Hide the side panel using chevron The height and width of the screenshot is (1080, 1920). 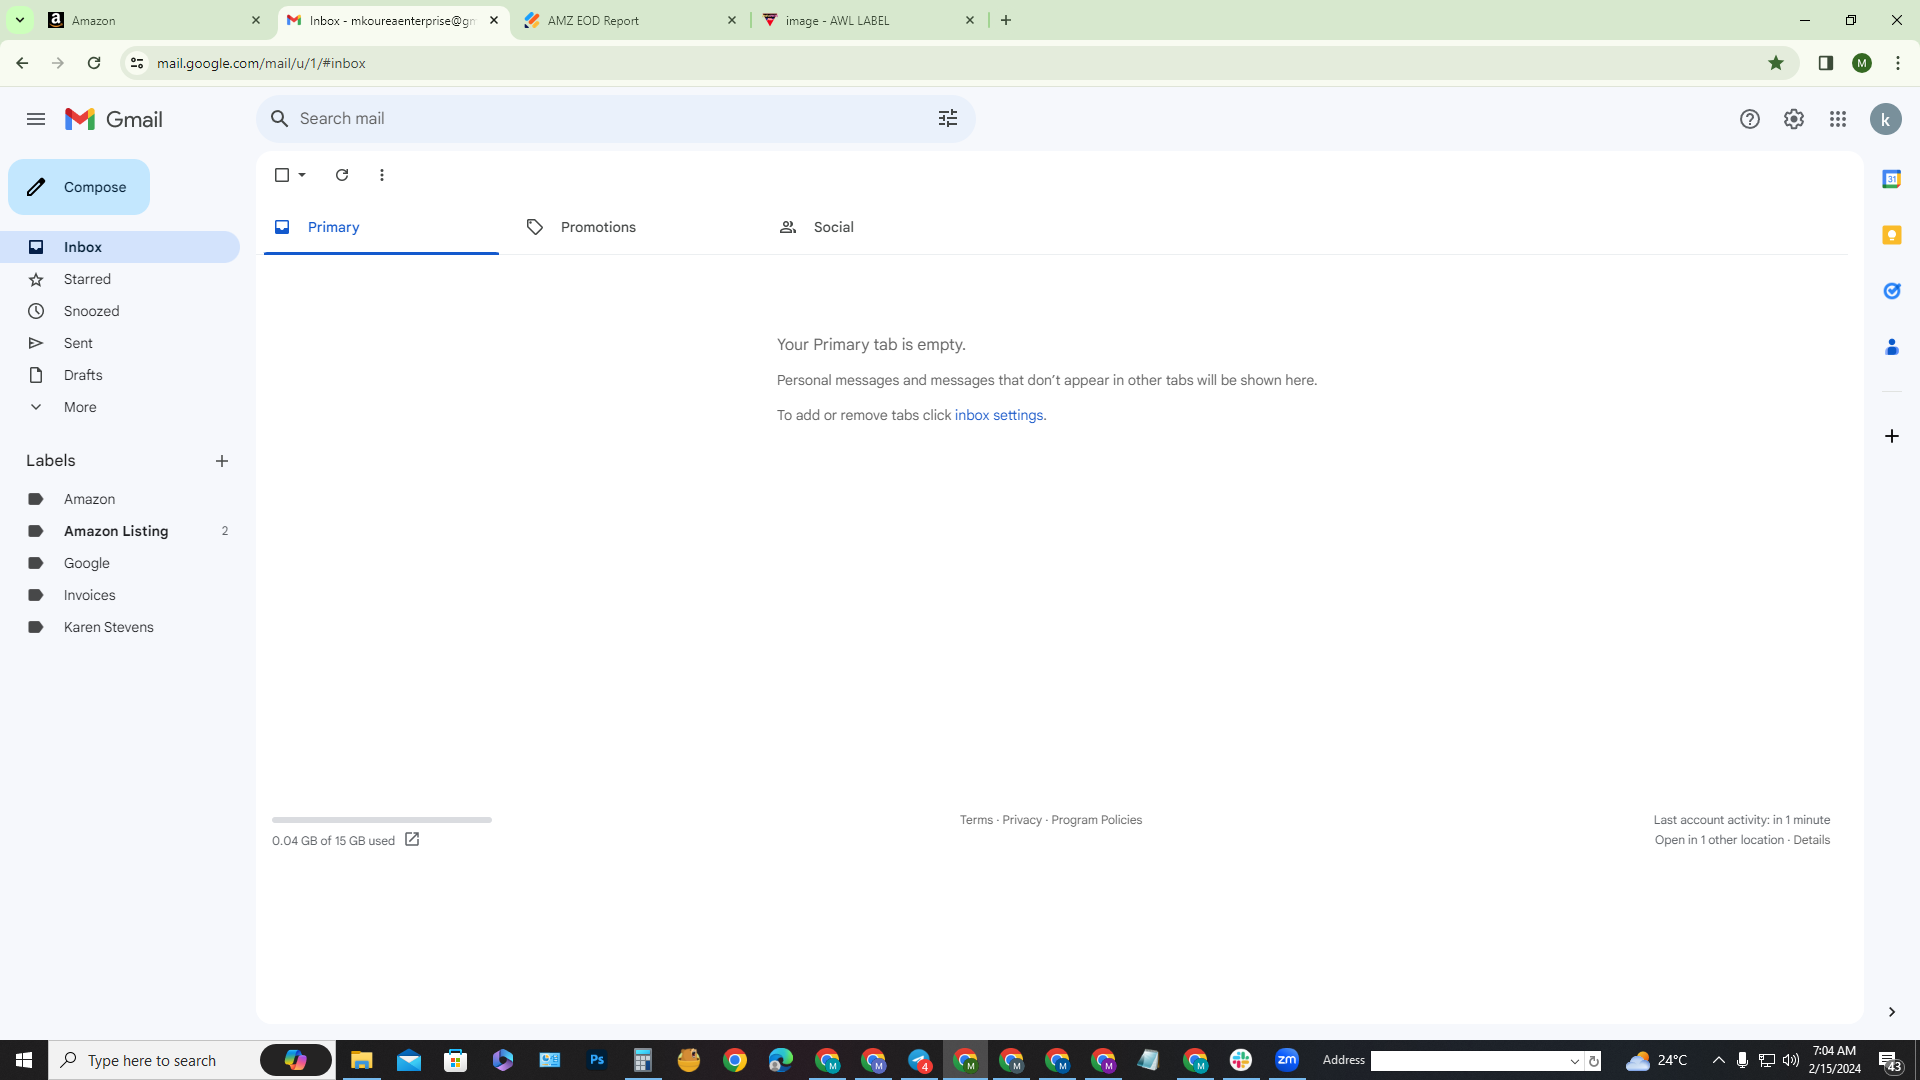(x=1892, y=1012)
